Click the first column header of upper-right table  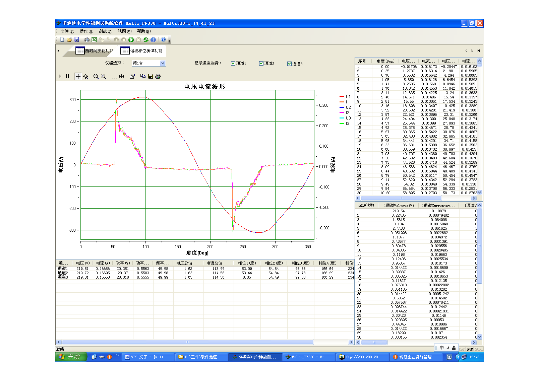pyautogui.click(x=362, y=61)
